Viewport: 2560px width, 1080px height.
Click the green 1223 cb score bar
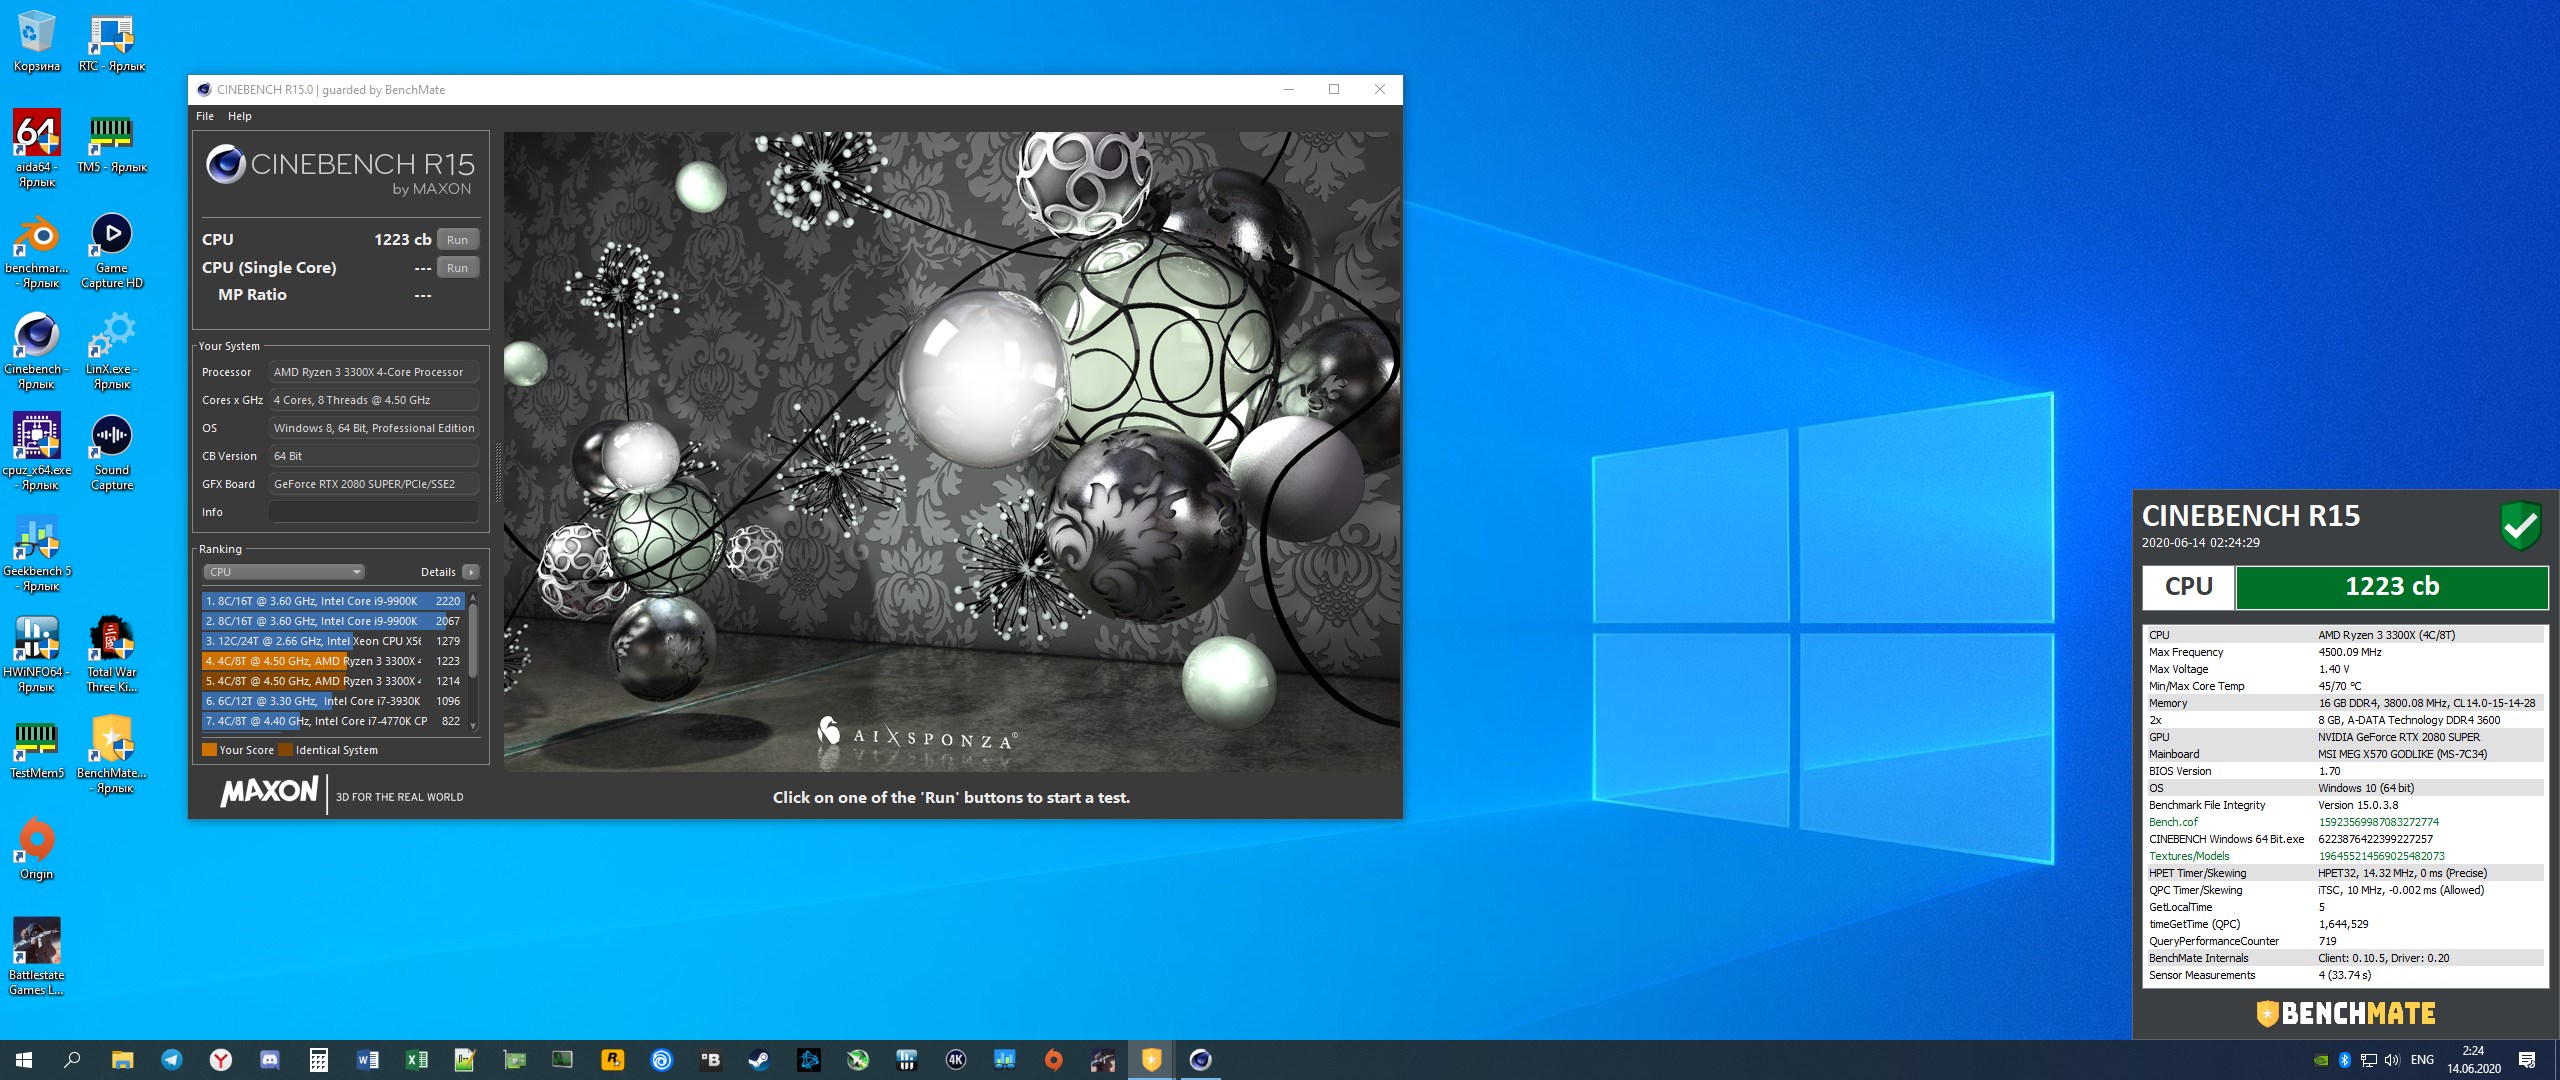point(2391,587)
